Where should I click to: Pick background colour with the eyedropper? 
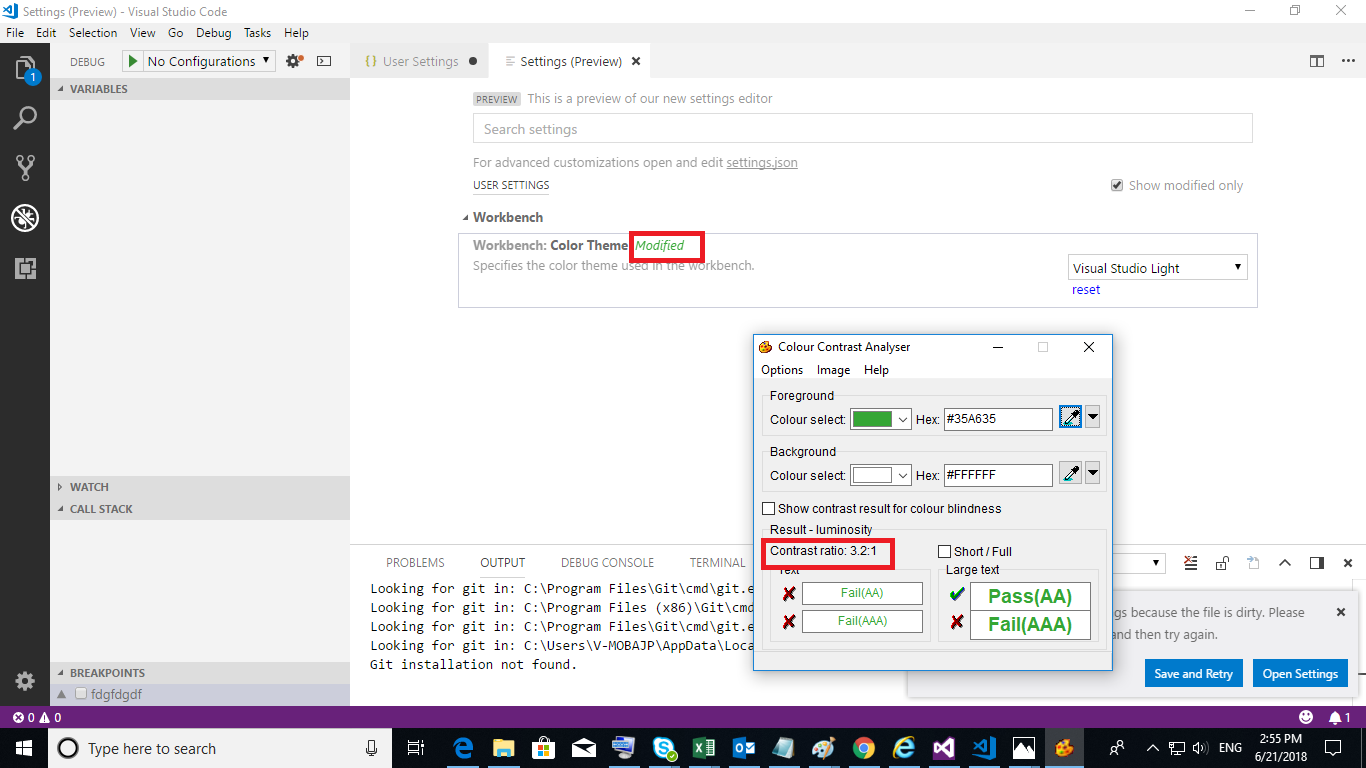(x=1070, y=474)
